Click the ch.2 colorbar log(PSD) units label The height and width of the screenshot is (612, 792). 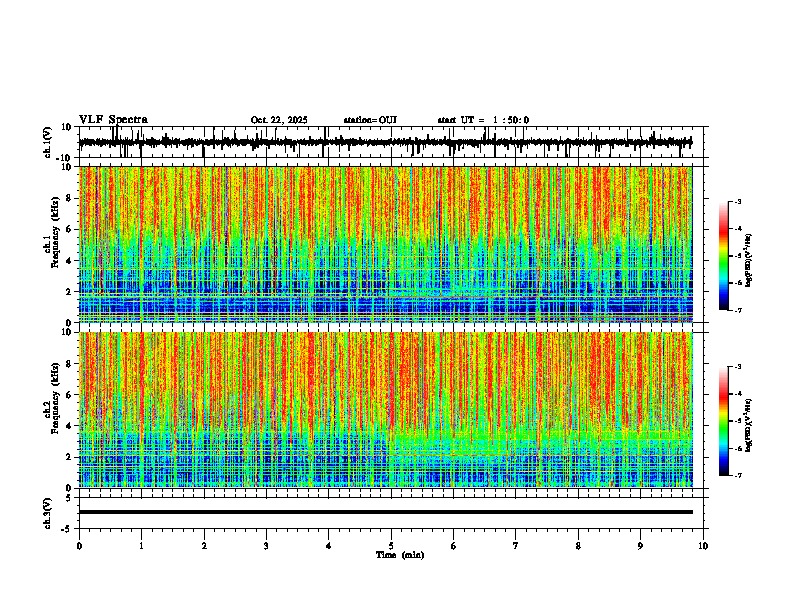point(749,425)
